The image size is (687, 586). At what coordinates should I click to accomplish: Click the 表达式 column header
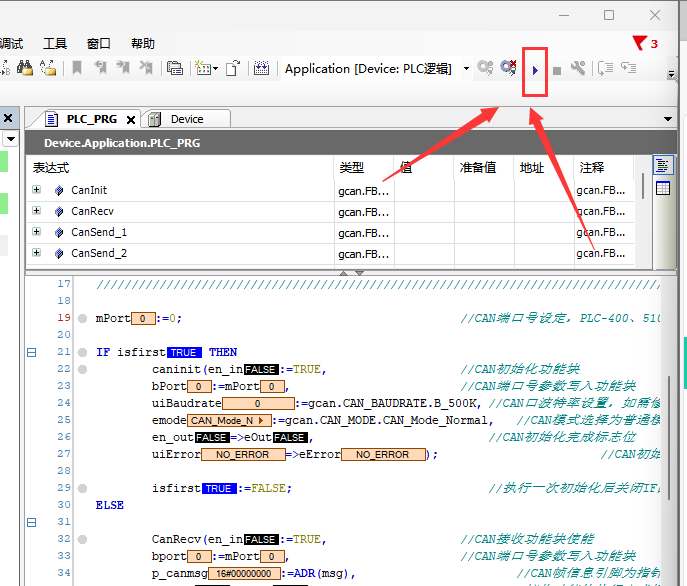(x=51, y=167)
